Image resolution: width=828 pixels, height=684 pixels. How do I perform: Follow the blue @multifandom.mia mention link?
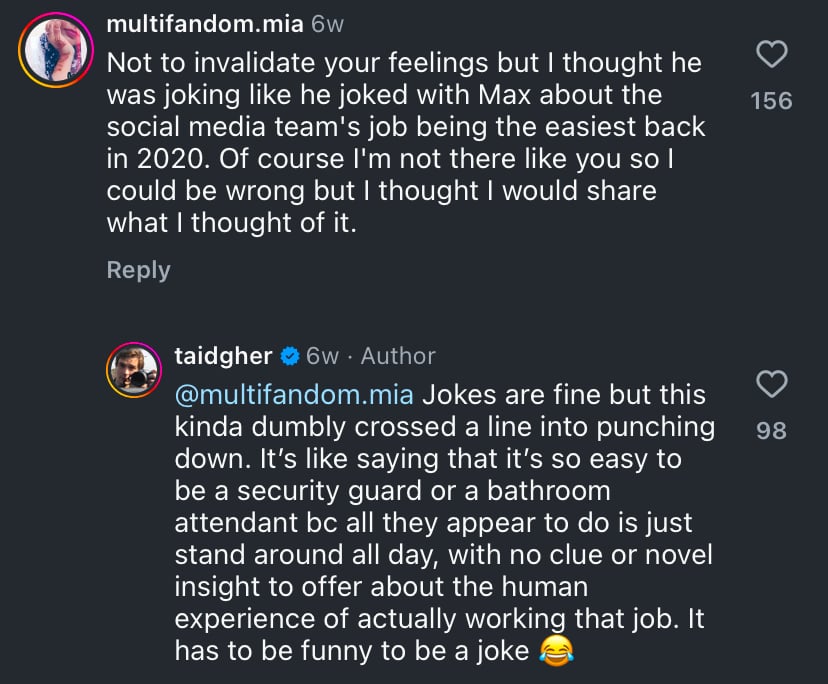[x=295, y=394]
